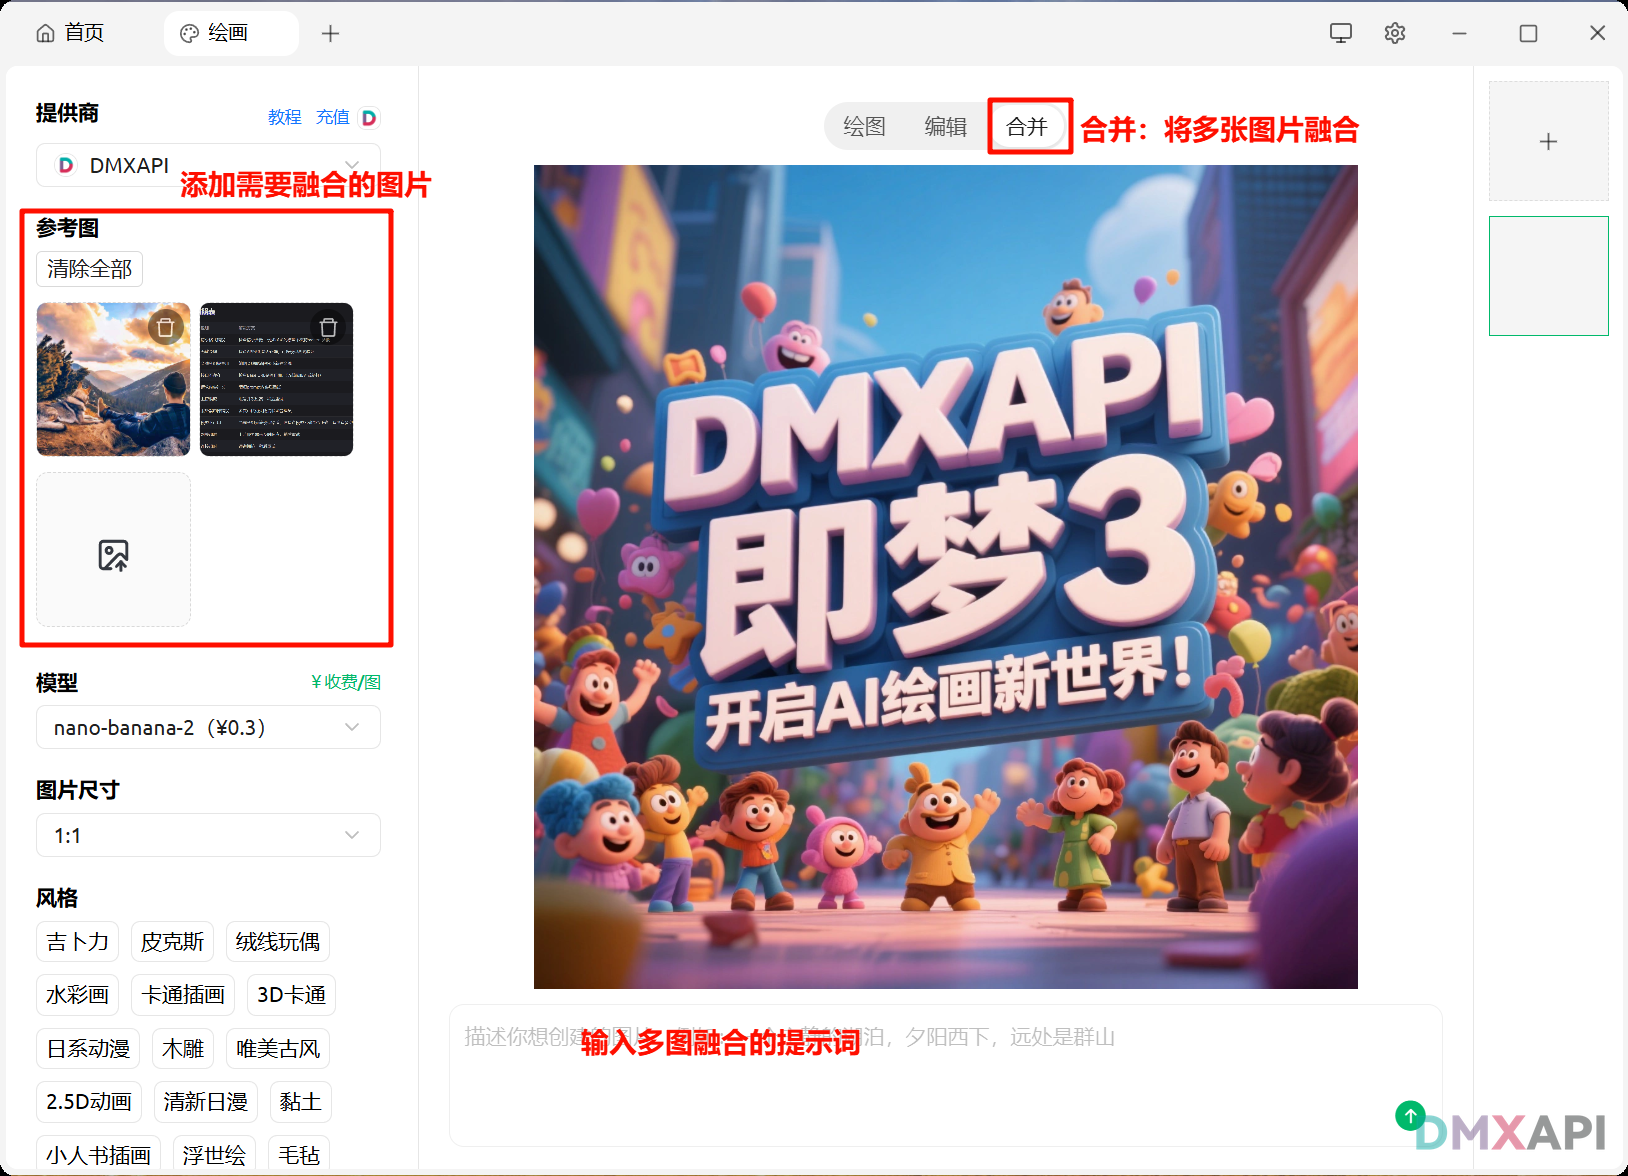Click the DMXAPI logo icon beside 充值
This screenshot has height=1176, width=1628.
[369, 118]
